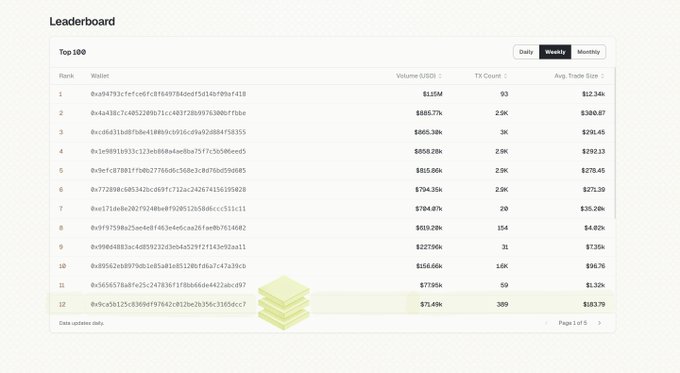This screenshot has height=373, width=680.
Task: Select wallet starting 0x9f97598a
Action: (x=168, y=228)
